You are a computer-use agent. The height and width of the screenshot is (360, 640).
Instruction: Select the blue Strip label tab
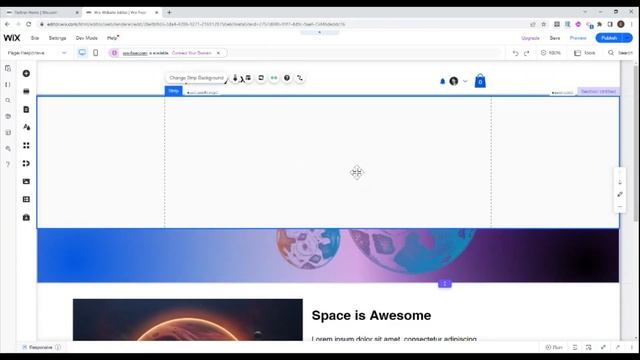pos(173,91)
